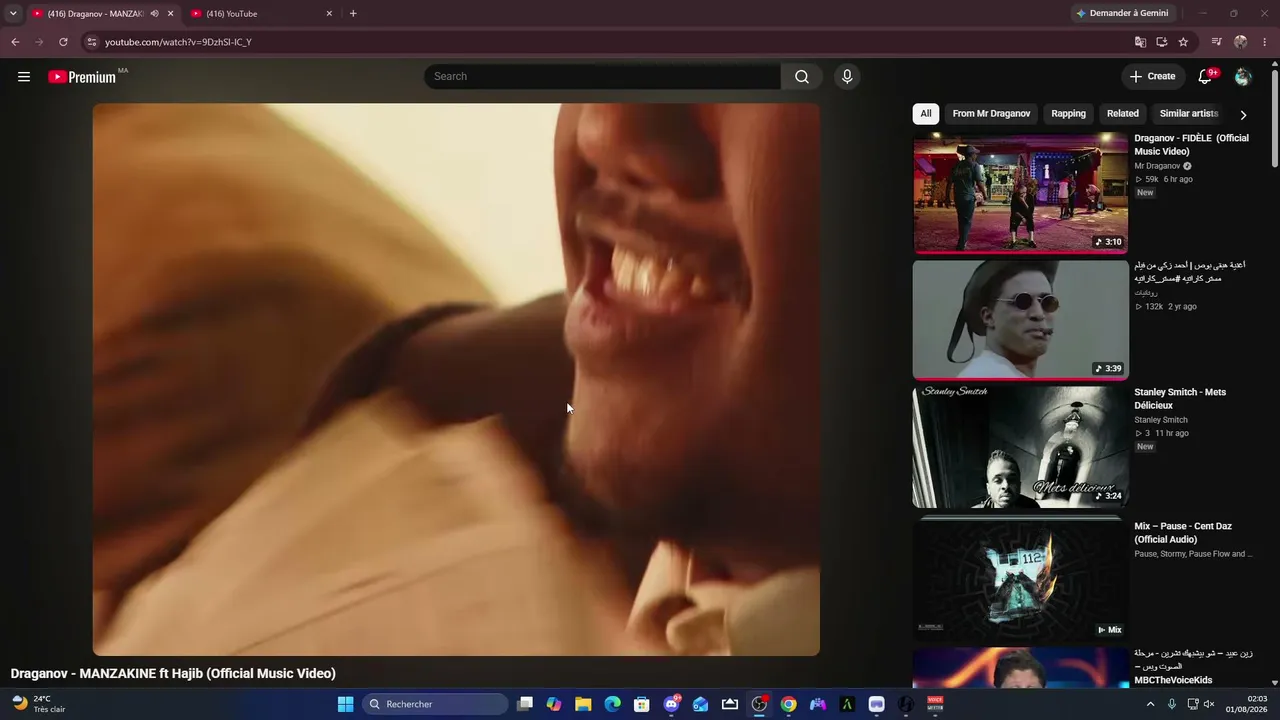Open File Explorer from the taskbar

tap(583, 704)
